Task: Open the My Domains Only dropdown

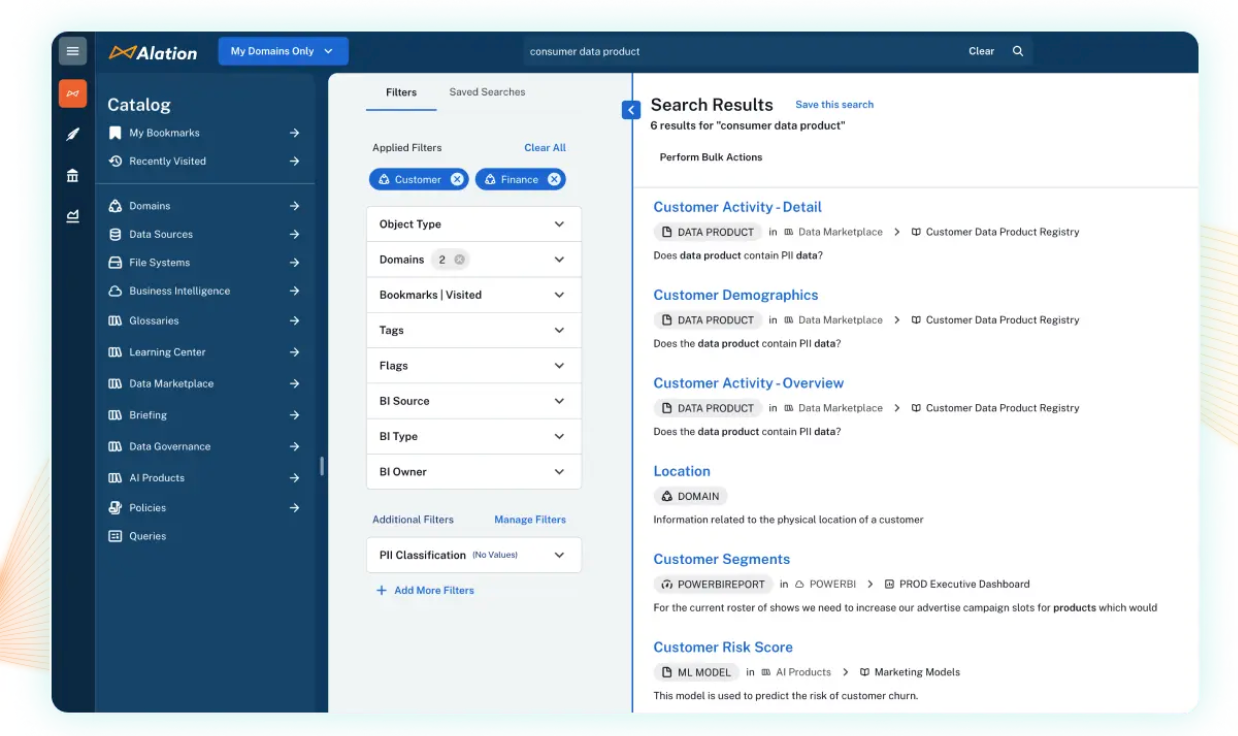Action: (x=283, y=51)
